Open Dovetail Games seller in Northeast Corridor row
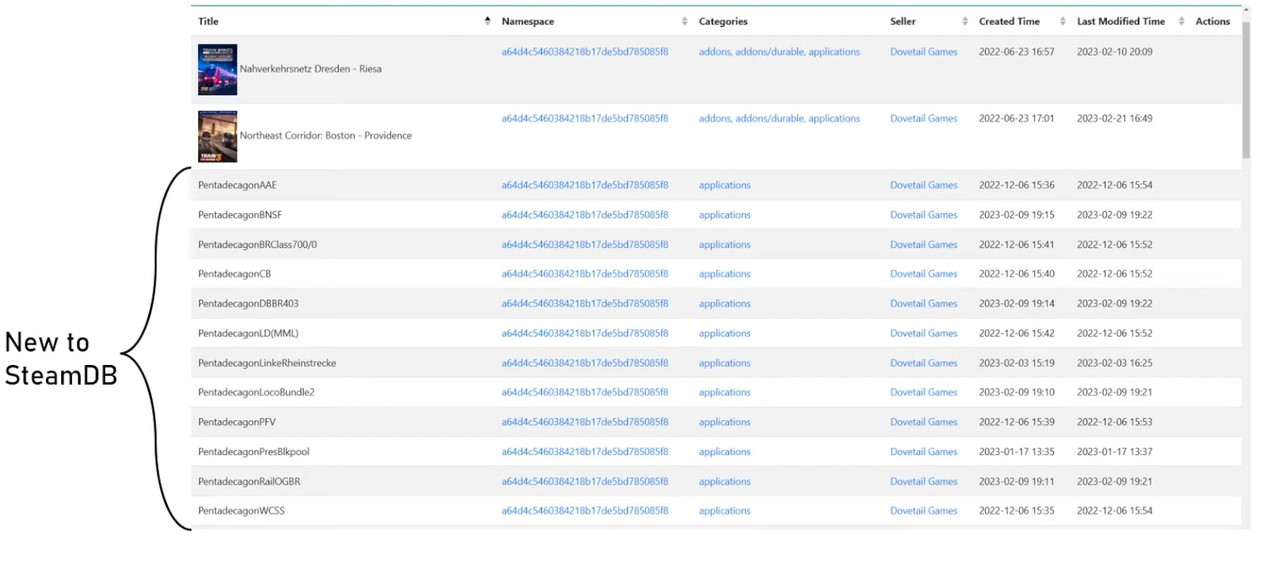The width and height of the screenshot is (1280, 588). click(924, 118)
